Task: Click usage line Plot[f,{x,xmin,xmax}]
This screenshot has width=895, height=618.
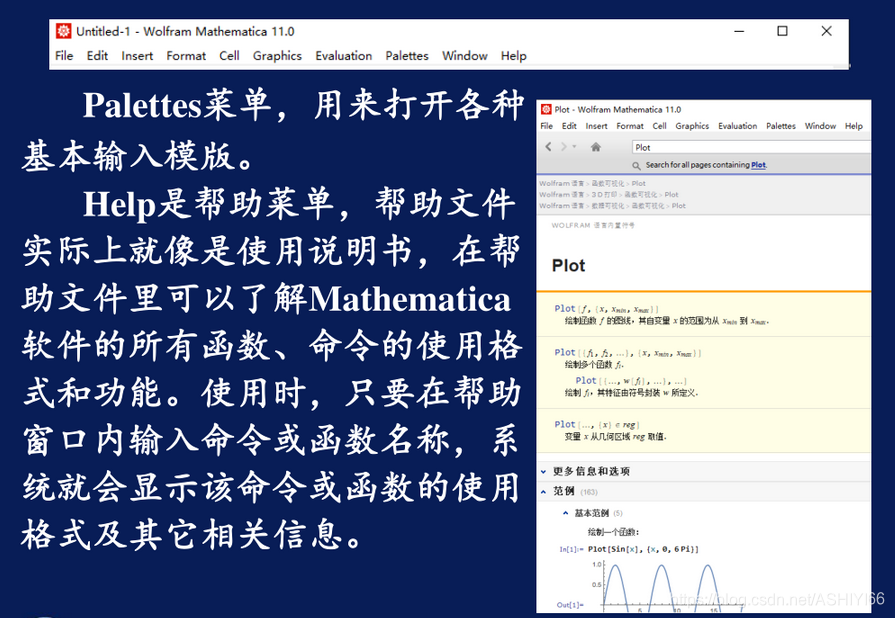Action: point(606,309)
